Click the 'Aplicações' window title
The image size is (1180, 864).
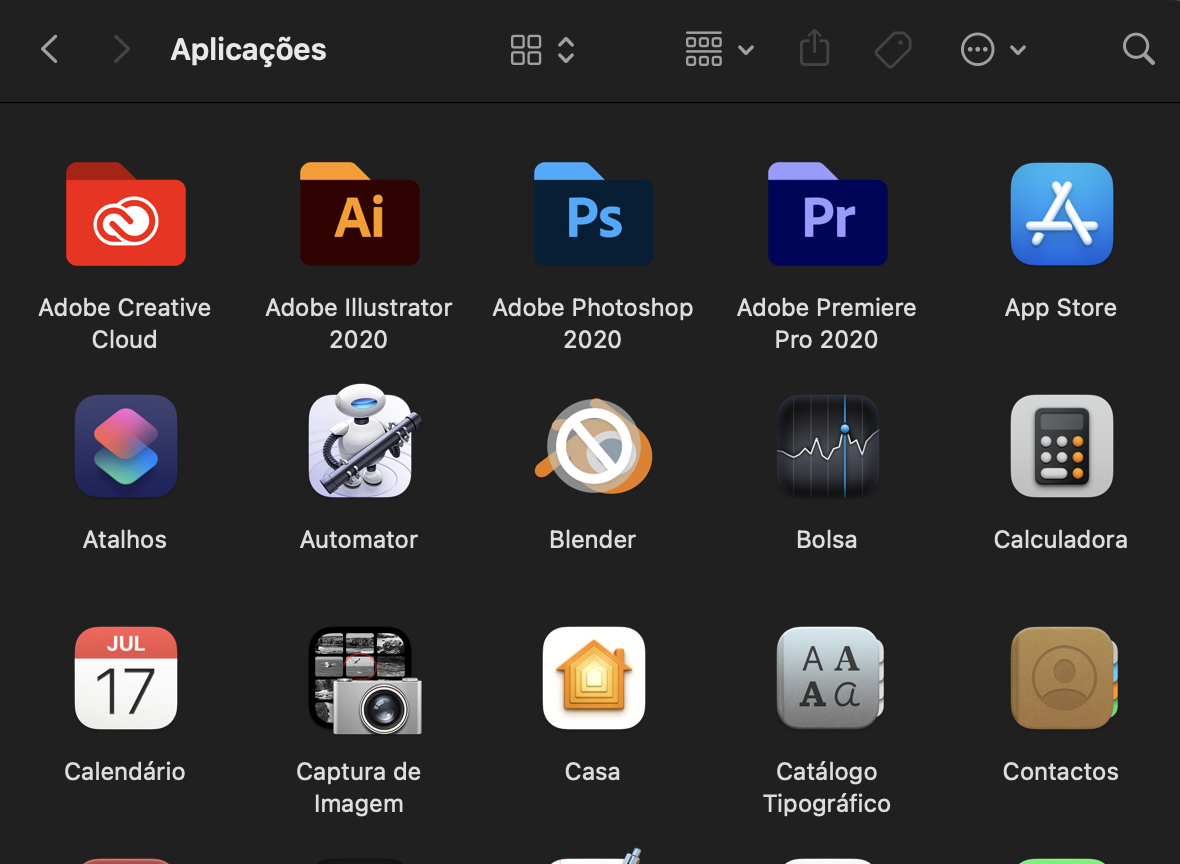pos(248,50)
